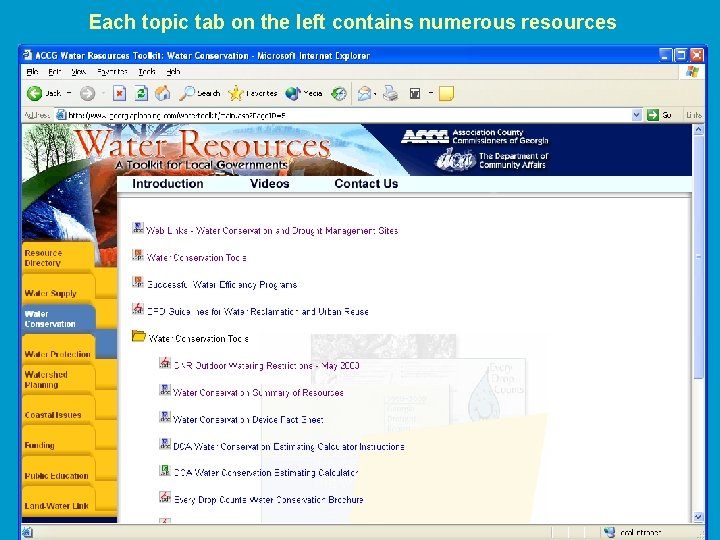Click the doc icon beside Water Conservation Summary of Resources
Image resolution: width=720 pixels, height=540 pixels.
[x=165, y=390]
